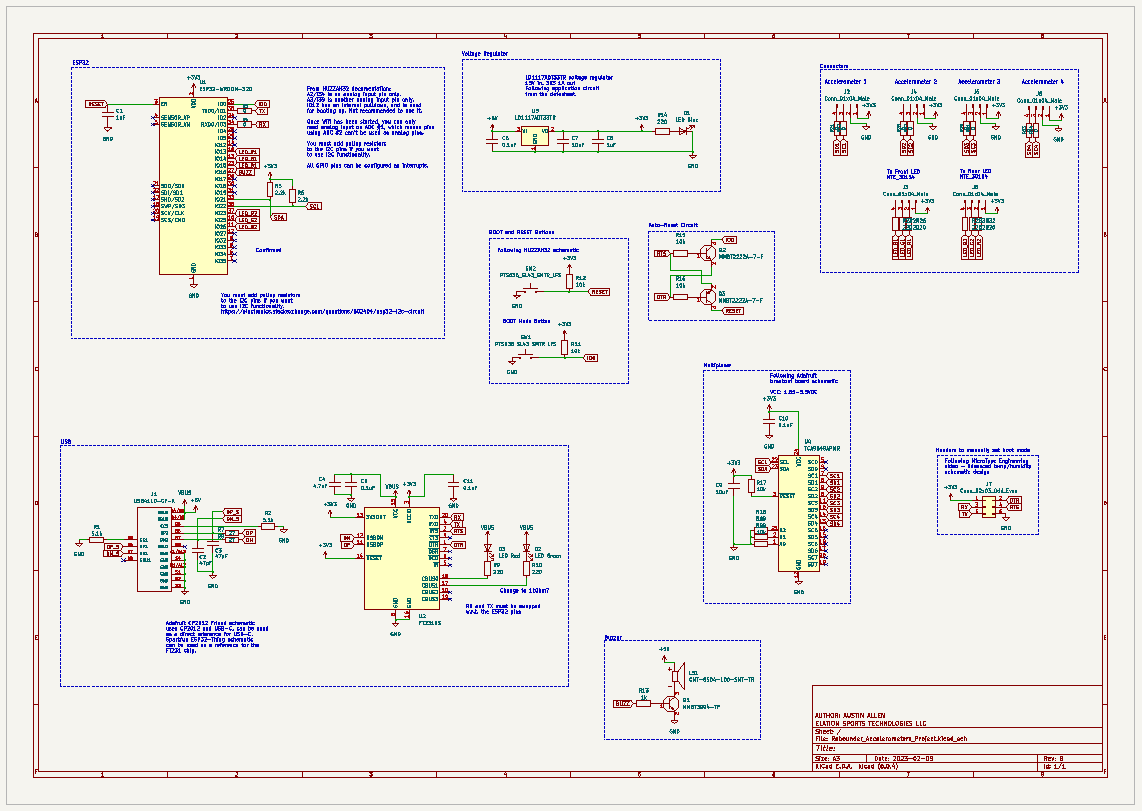The image size is (1142, 811).
Task: Open the electronics.stackexchange.com esp32-i2c-circuit hyperlink
Action: click(x=322, y=311)
